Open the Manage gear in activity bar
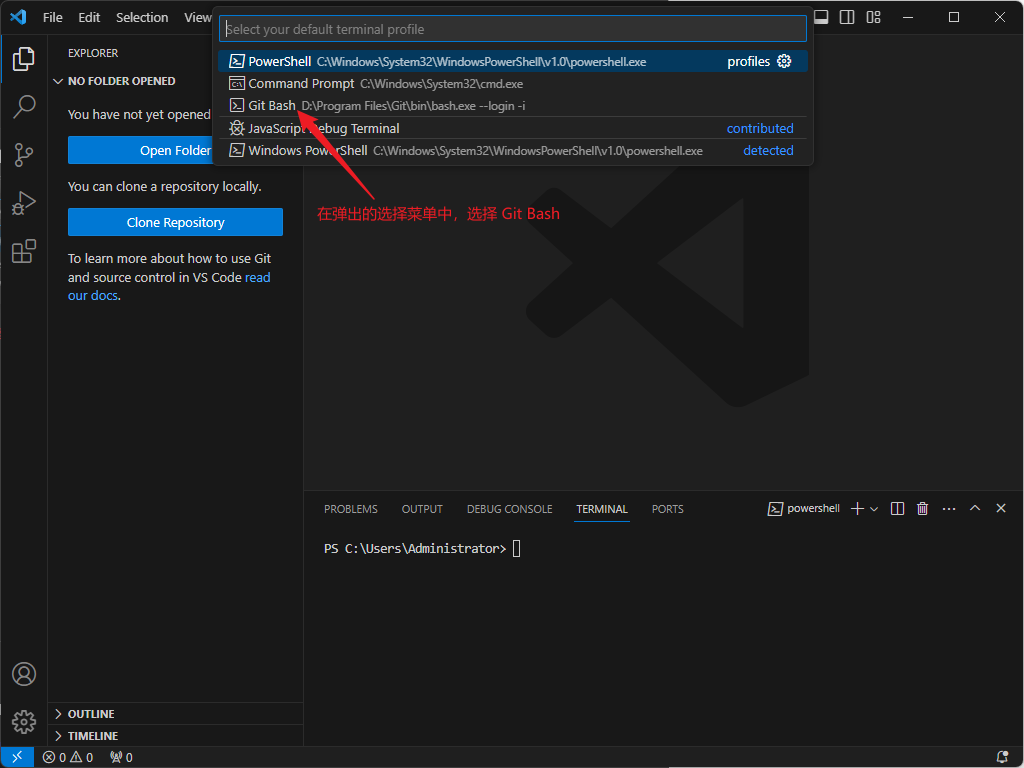Screen dimensions: 1024x768 [x=24, y=722]
